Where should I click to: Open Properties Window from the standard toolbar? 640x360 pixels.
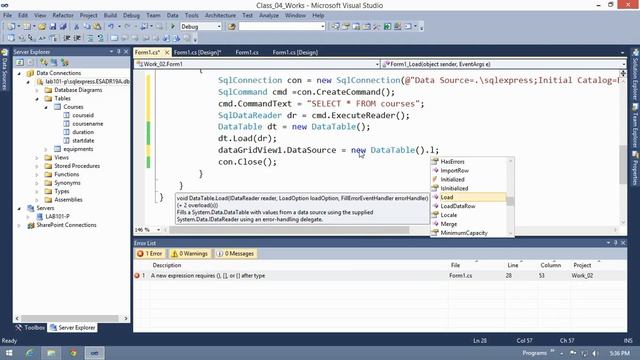346,27
